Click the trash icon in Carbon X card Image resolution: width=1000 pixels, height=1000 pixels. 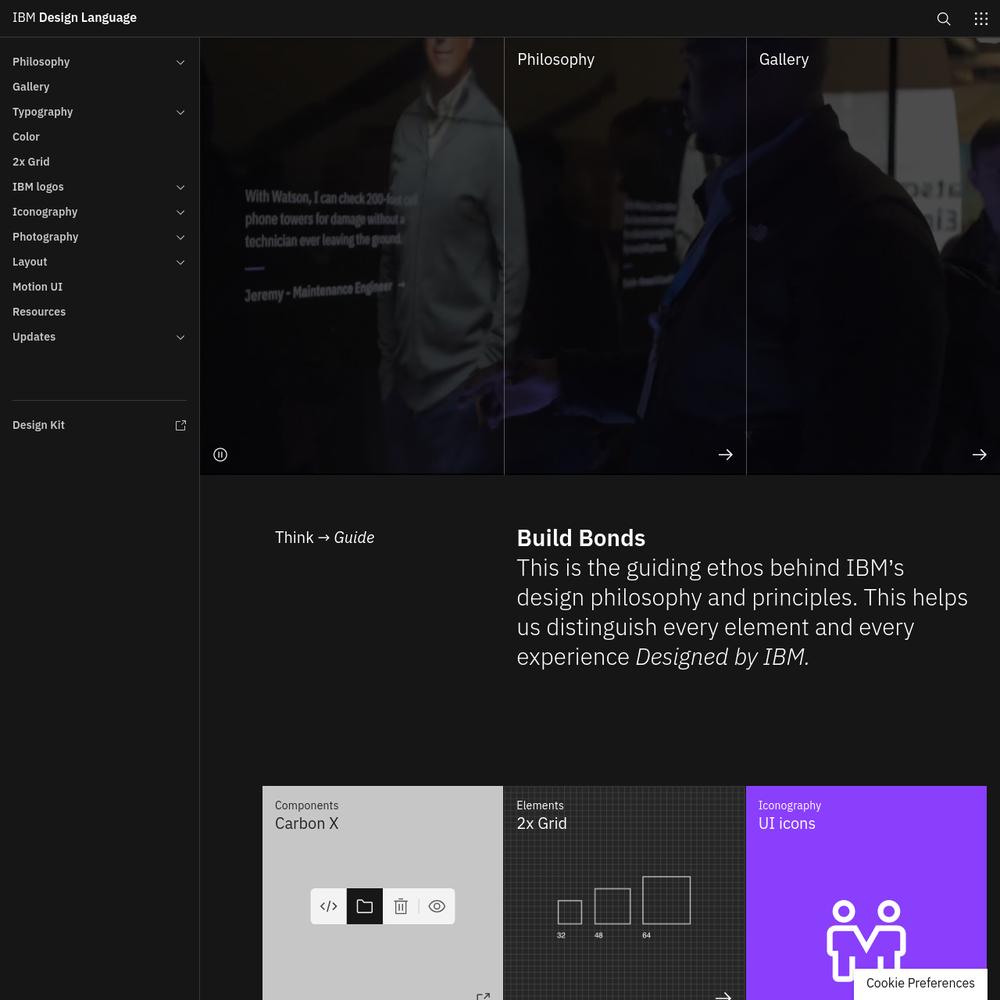point(401,906)
